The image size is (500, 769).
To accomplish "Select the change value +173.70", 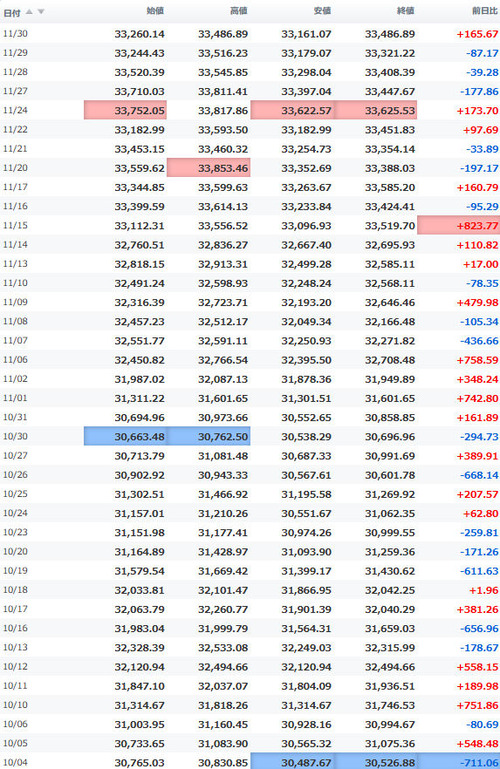I will point(477,110).
